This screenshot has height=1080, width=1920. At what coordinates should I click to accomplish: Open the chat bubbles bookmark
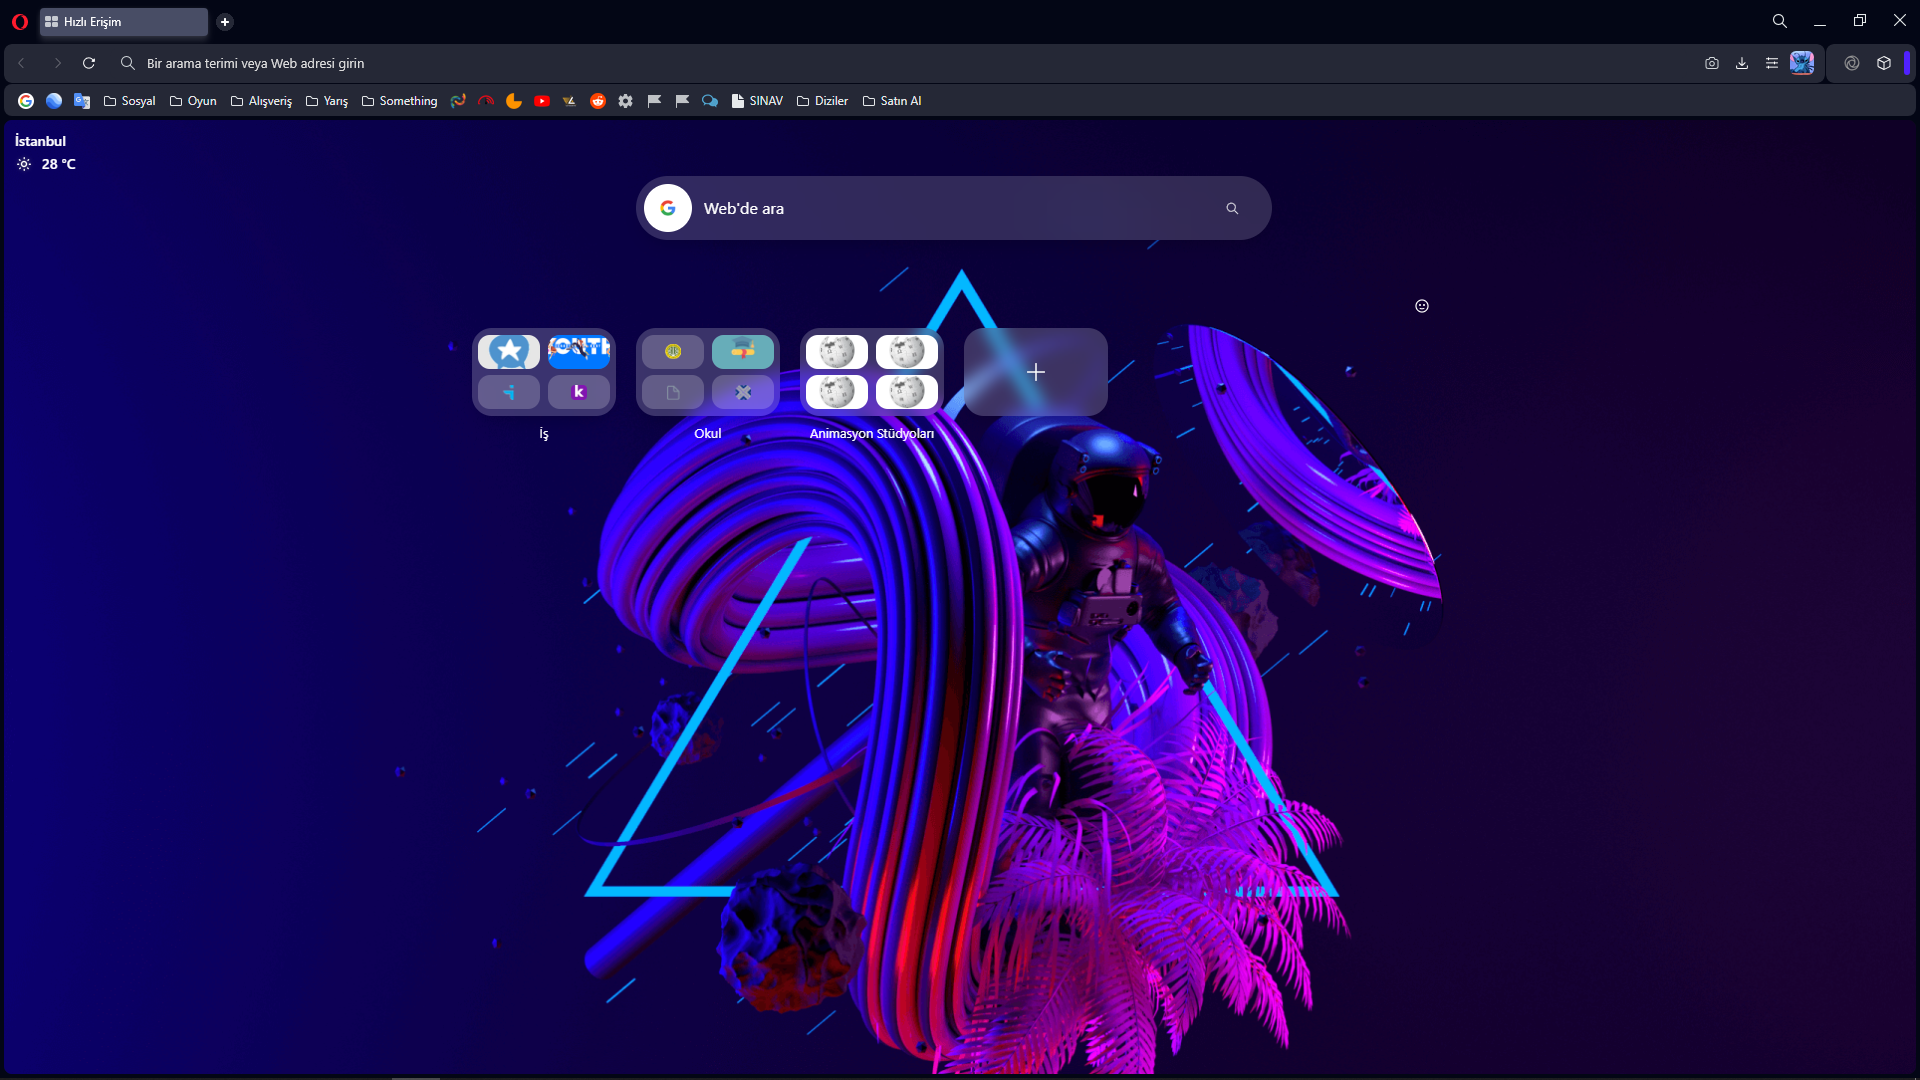[x=710, y=101]
